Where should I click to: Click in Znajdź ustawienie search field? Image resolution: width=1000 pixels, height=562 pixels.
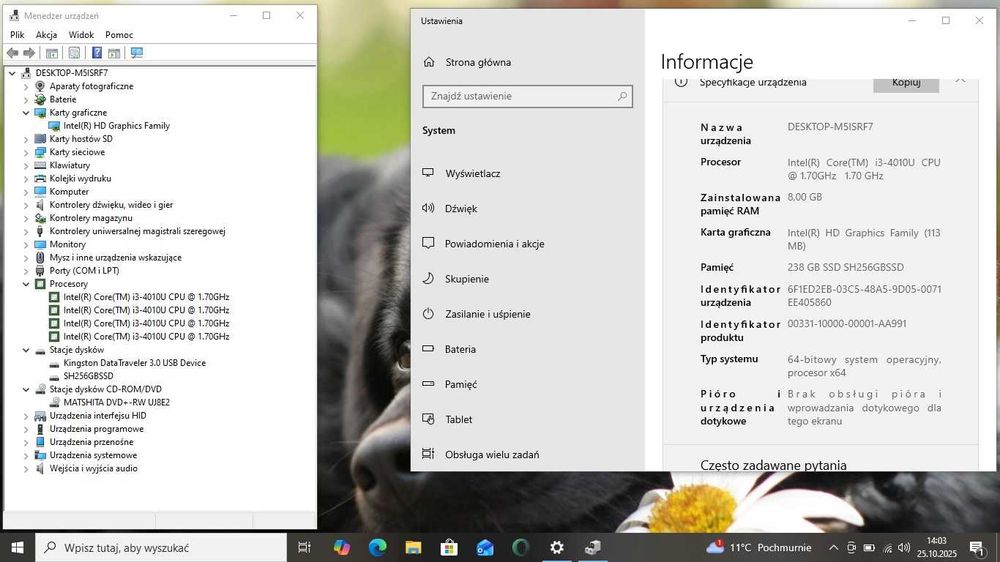(527, 96)
